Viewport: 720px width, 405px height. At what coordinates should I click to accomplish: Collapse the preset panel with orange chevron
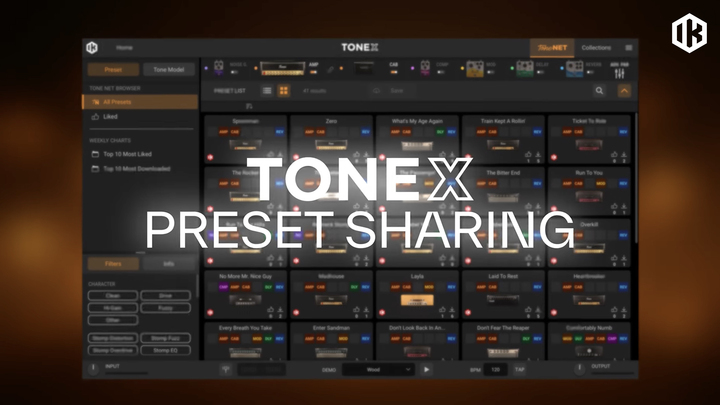point(625,91)
